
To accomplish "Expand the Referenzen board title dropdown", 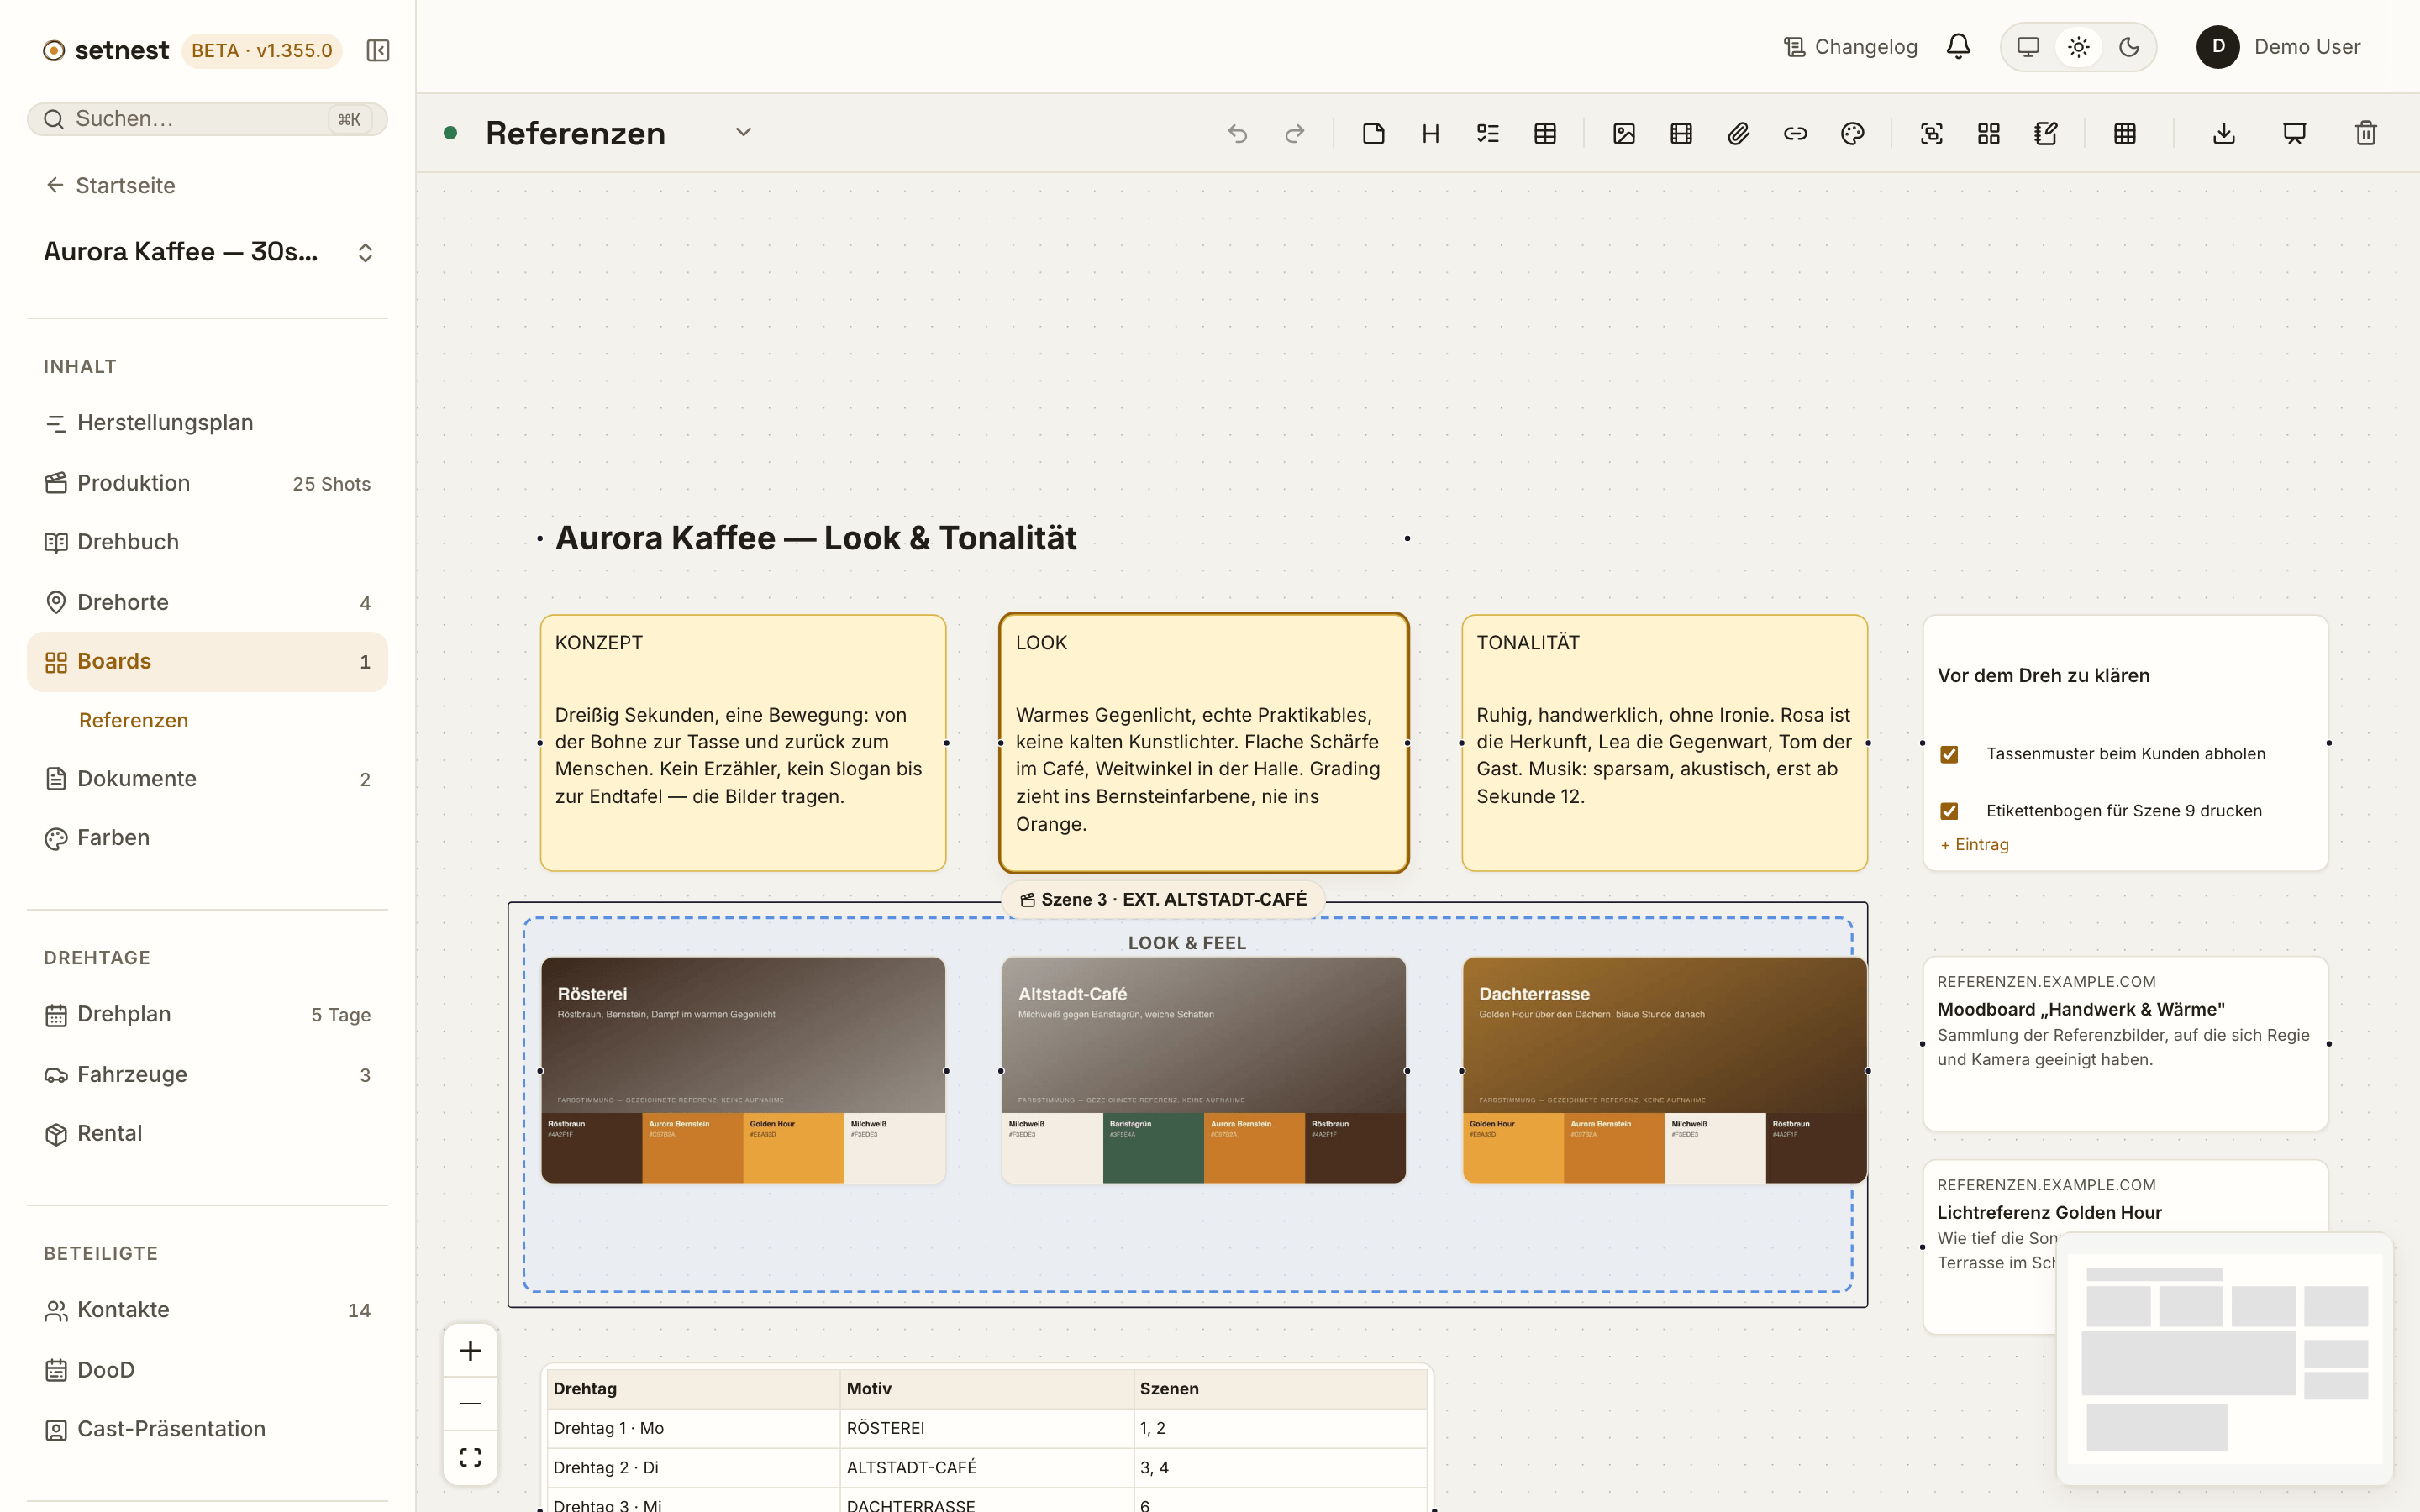I will 743,132.
